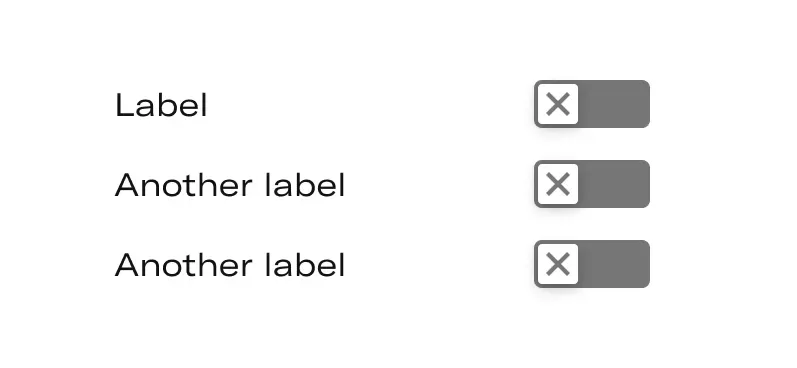797x368 pixels.
Task: Click the white thumb of the middle switch
Action: pos(558,184)
